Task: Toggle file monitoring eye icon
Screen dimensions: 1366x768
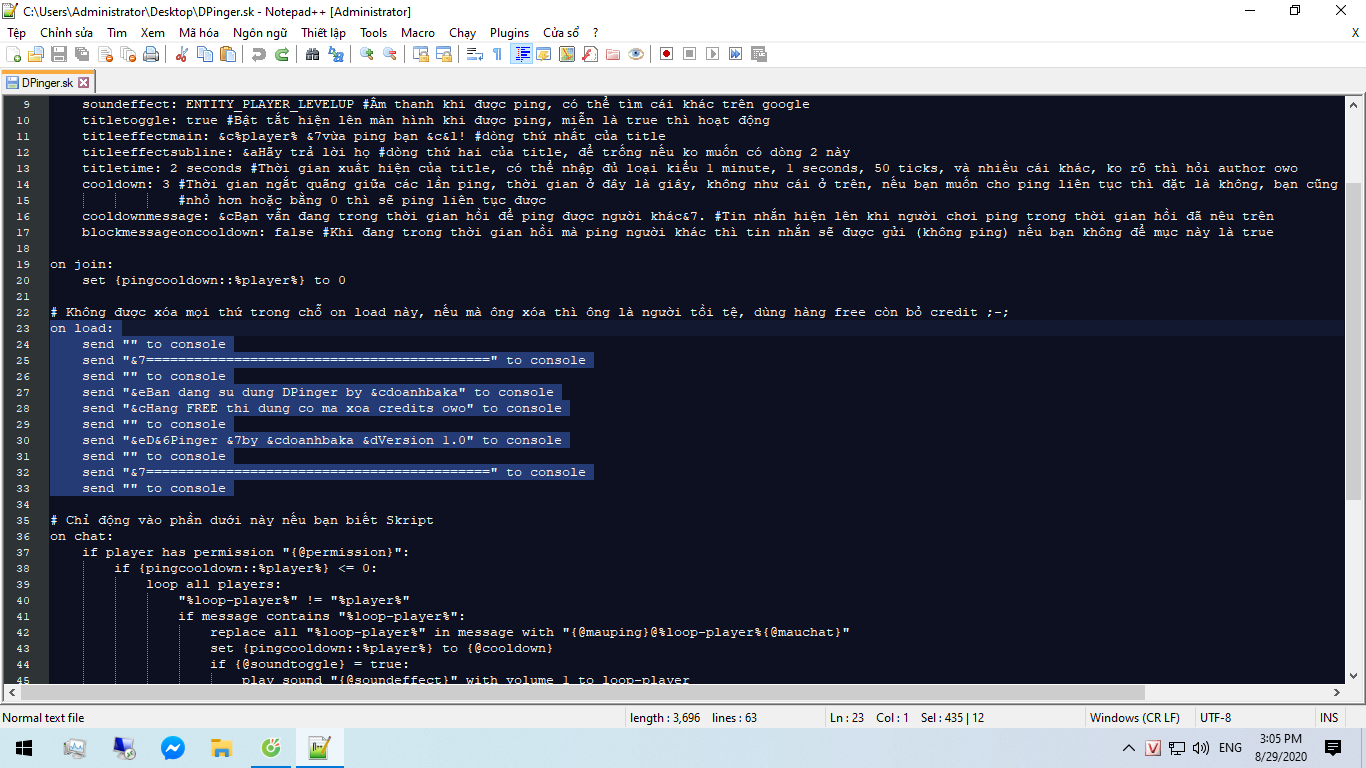Action: click(x=636, y=54)
